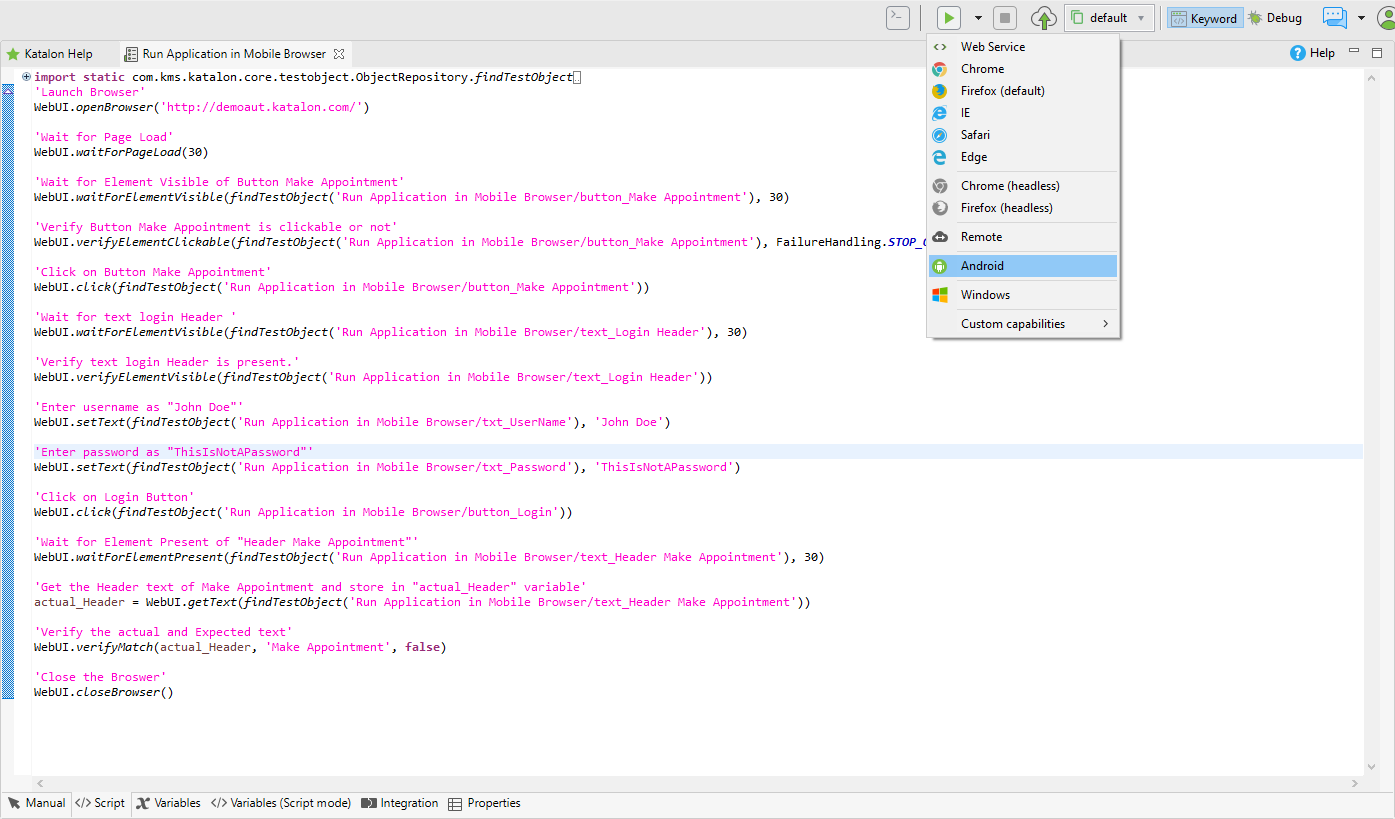Screen dimensions: 1395x819
Task: Upload project to Katalon cloud
Action: tap(1043, 17)
